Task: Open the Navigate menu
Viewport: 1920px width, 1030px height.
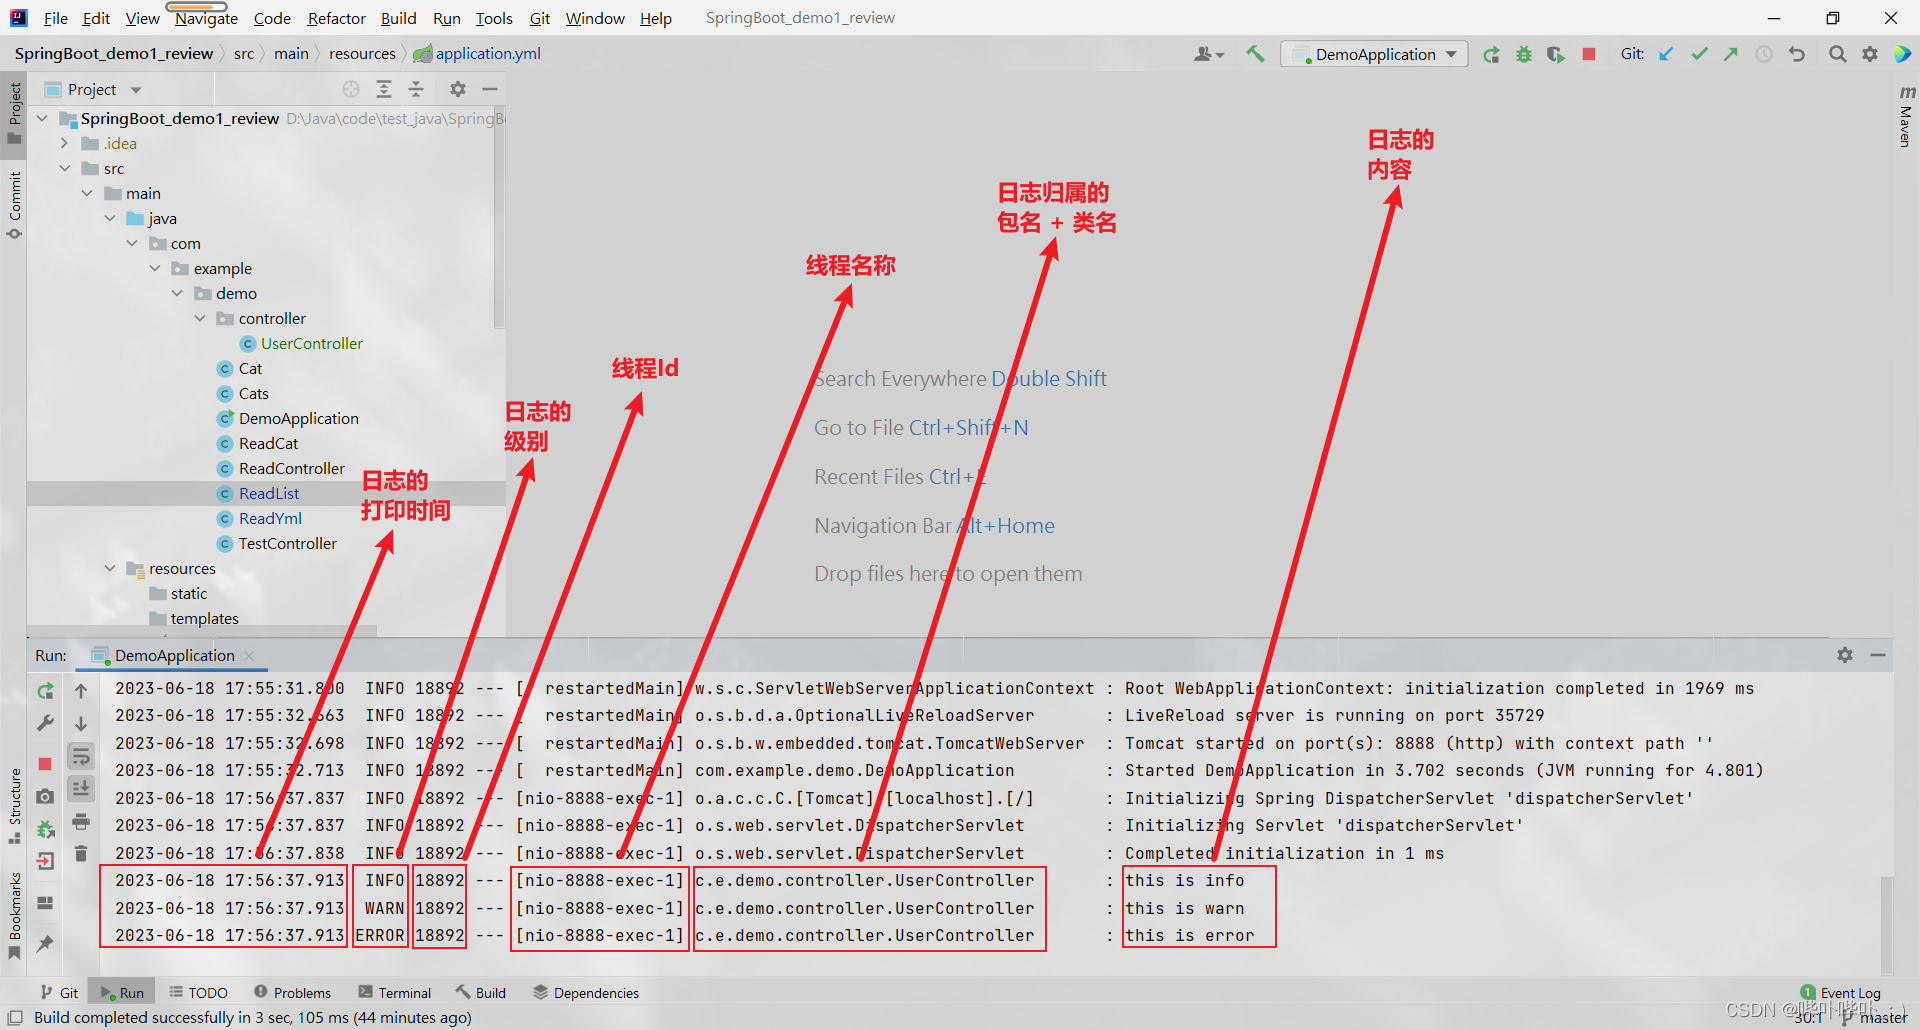Action: (x=206, y=18)
